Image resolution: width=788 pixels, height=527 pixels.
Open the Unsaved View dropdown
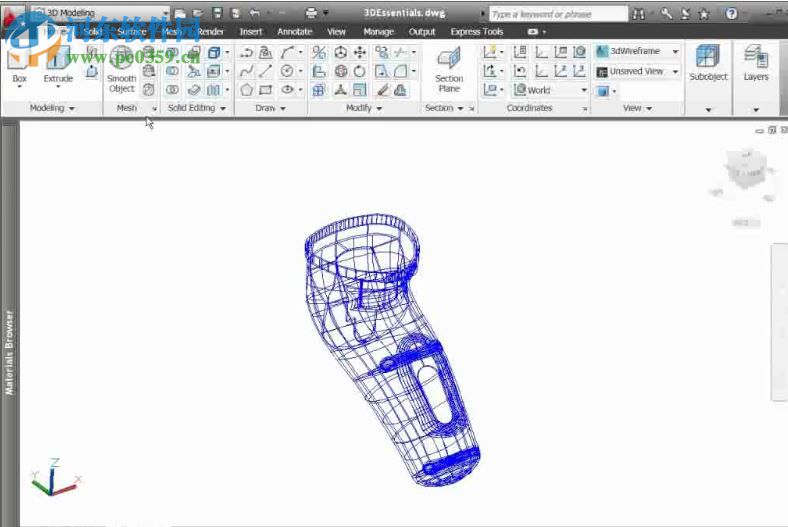[x=675, y=72]
